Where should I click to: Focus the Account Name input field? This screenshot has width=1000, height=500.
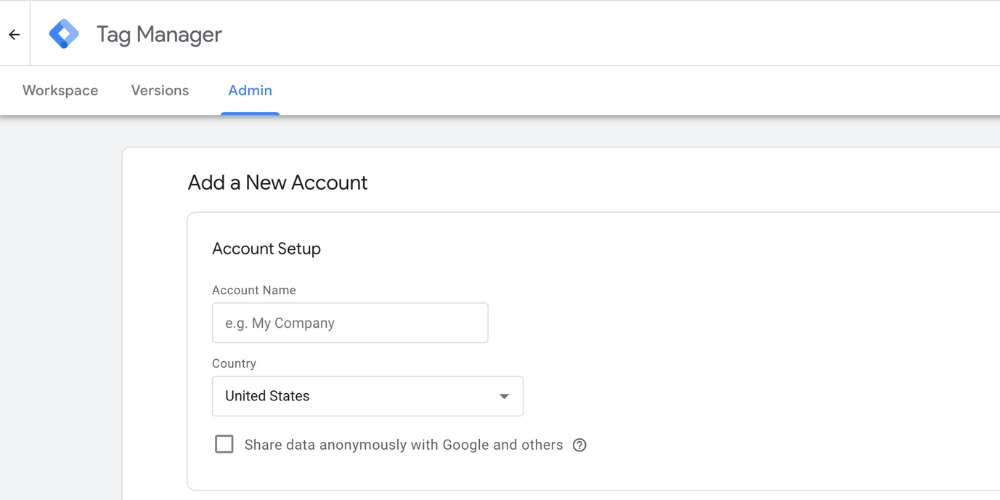(350, 323)
